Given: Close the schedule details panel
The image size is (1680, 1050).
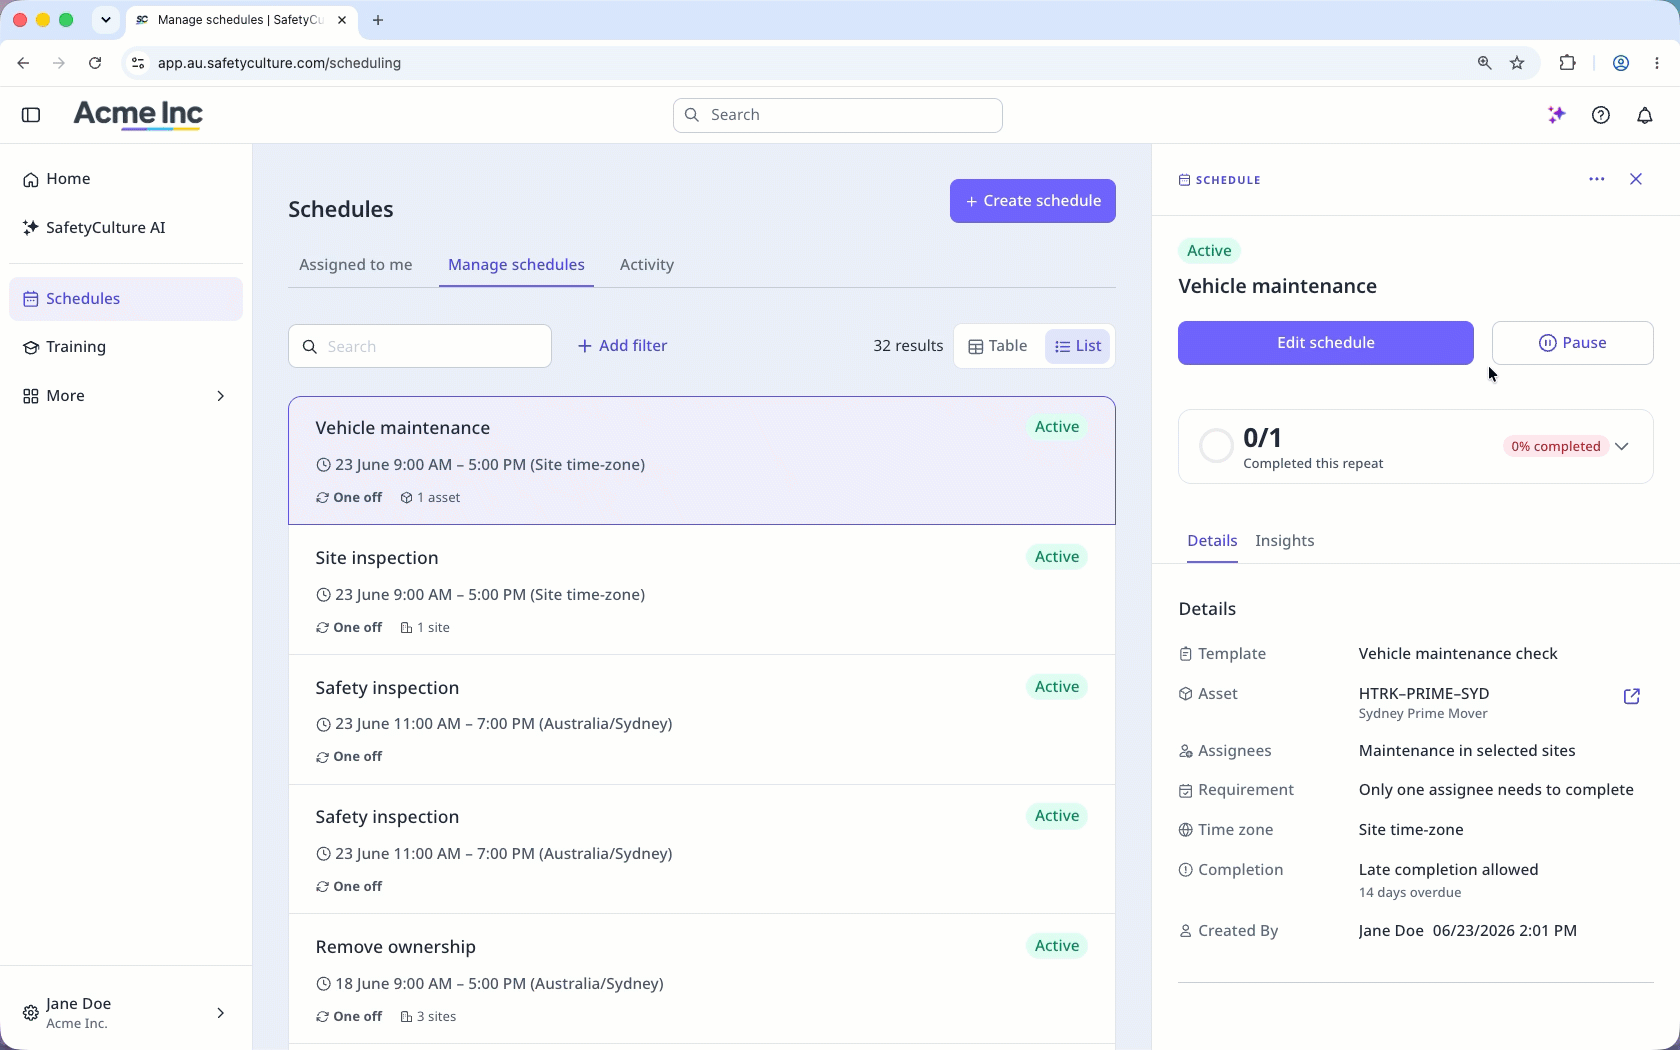Looking at the screenshot, I should coord(1636,179).
